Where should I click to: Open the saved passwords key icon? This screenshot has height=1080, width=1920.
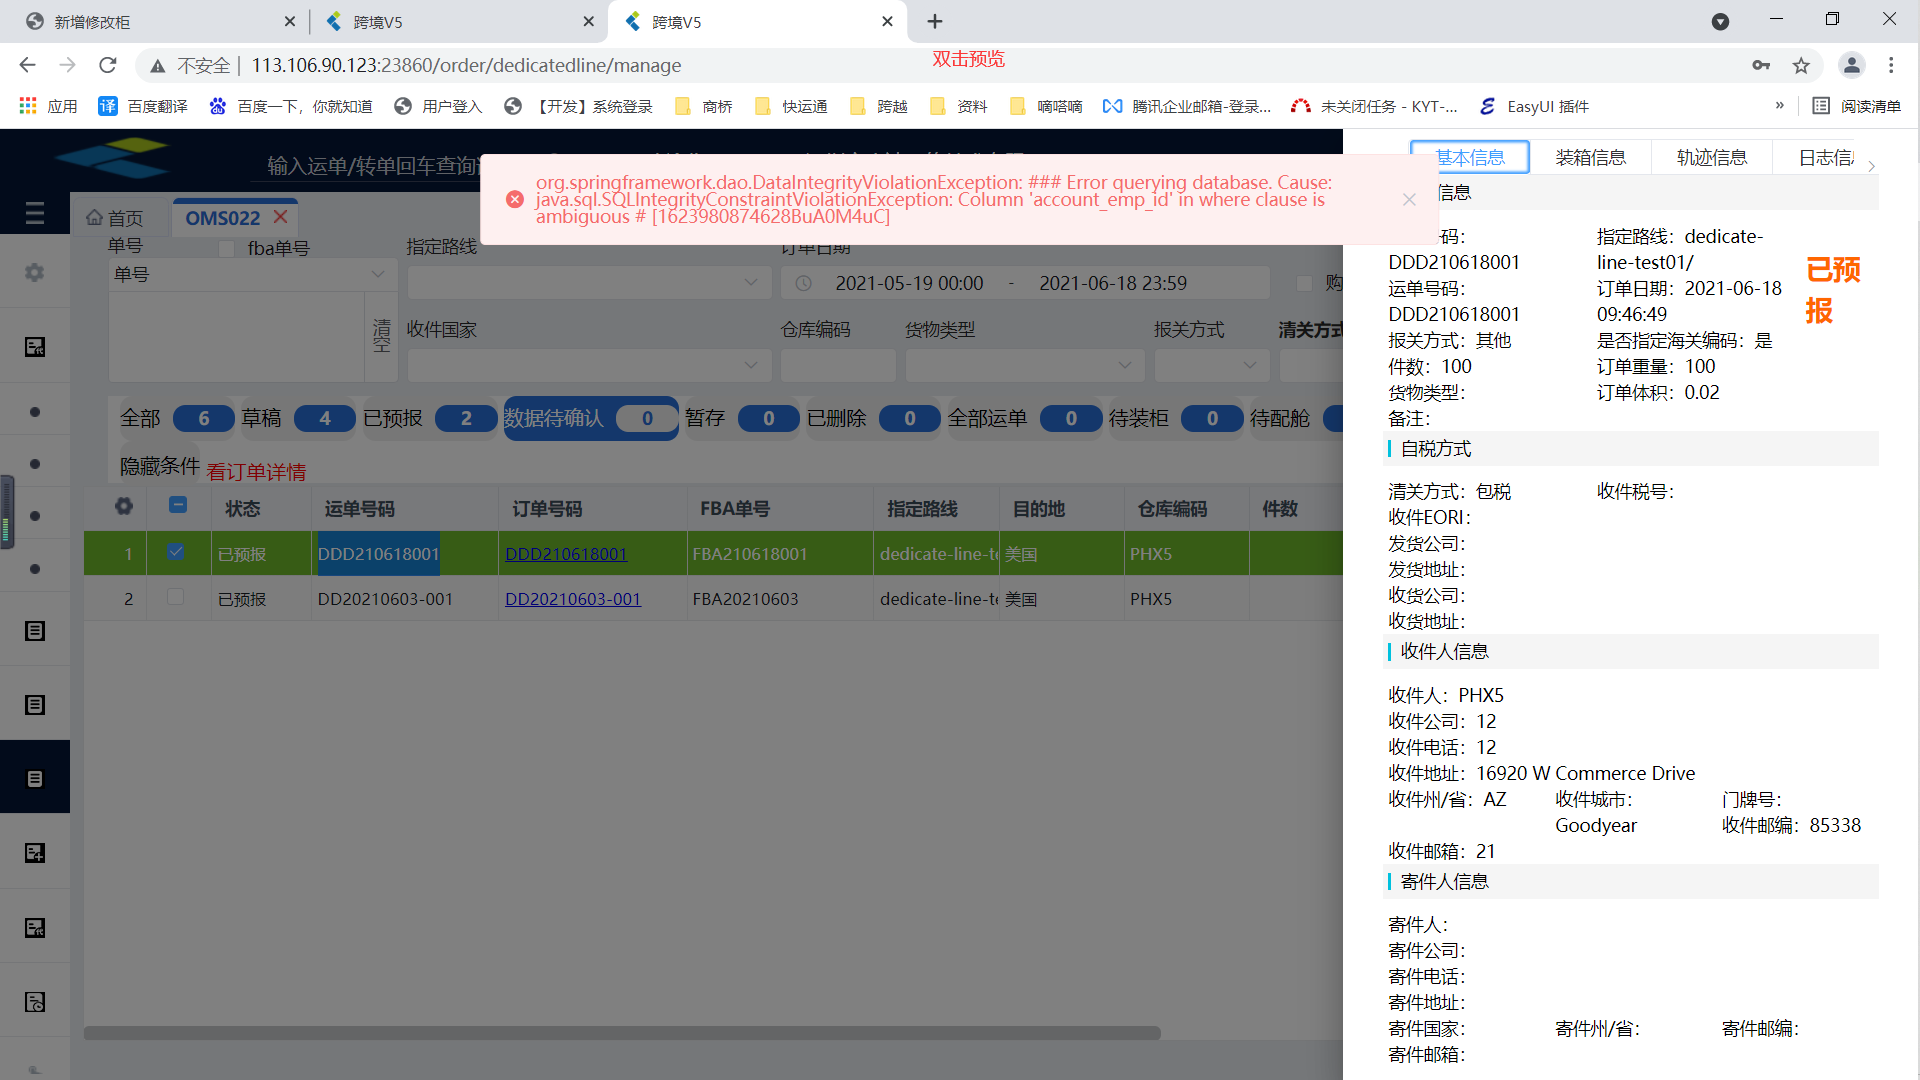click(1761, 65)
